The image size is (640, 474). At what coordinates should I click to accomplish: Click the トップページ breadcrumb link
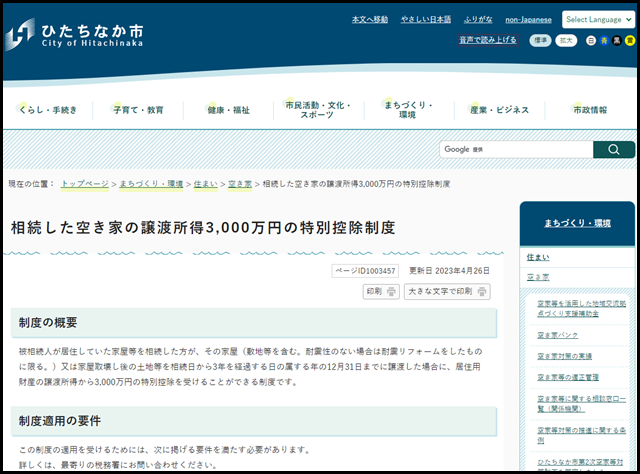click(x=84, y=185)
